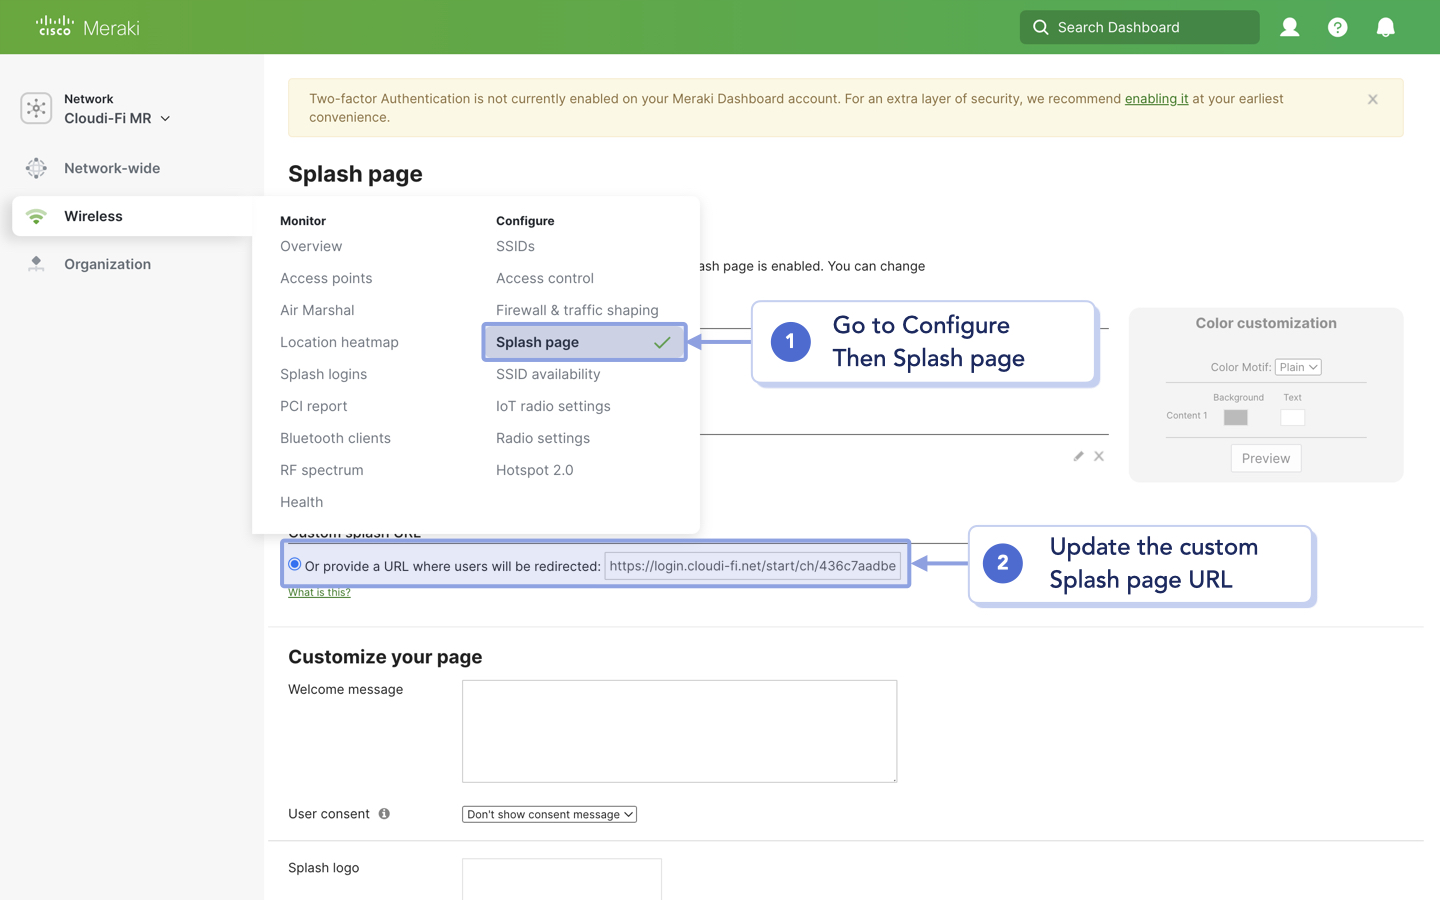Click the Background color swatch
Screen dimensions: 1440x900
tap(1235, 417)
